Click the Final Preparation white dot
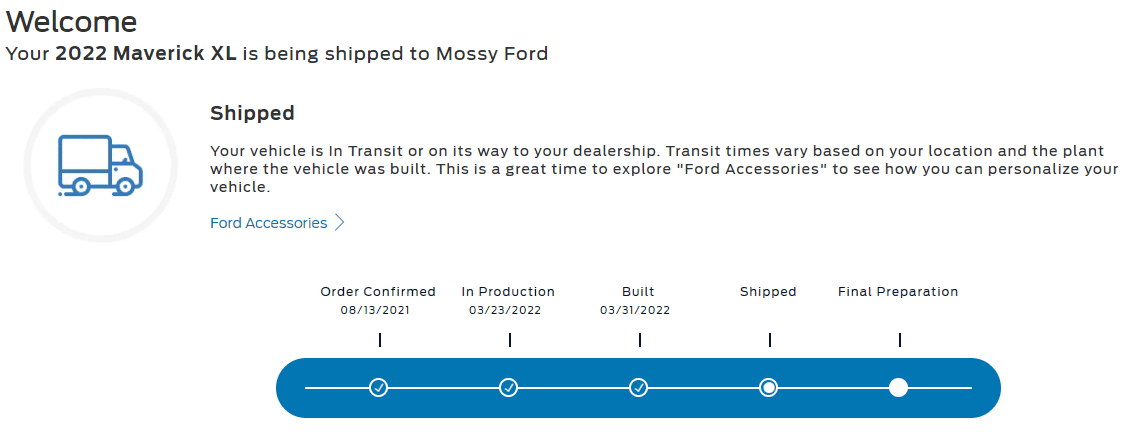The width and height of the screenshot is (1142, 440). coord(899,388)
